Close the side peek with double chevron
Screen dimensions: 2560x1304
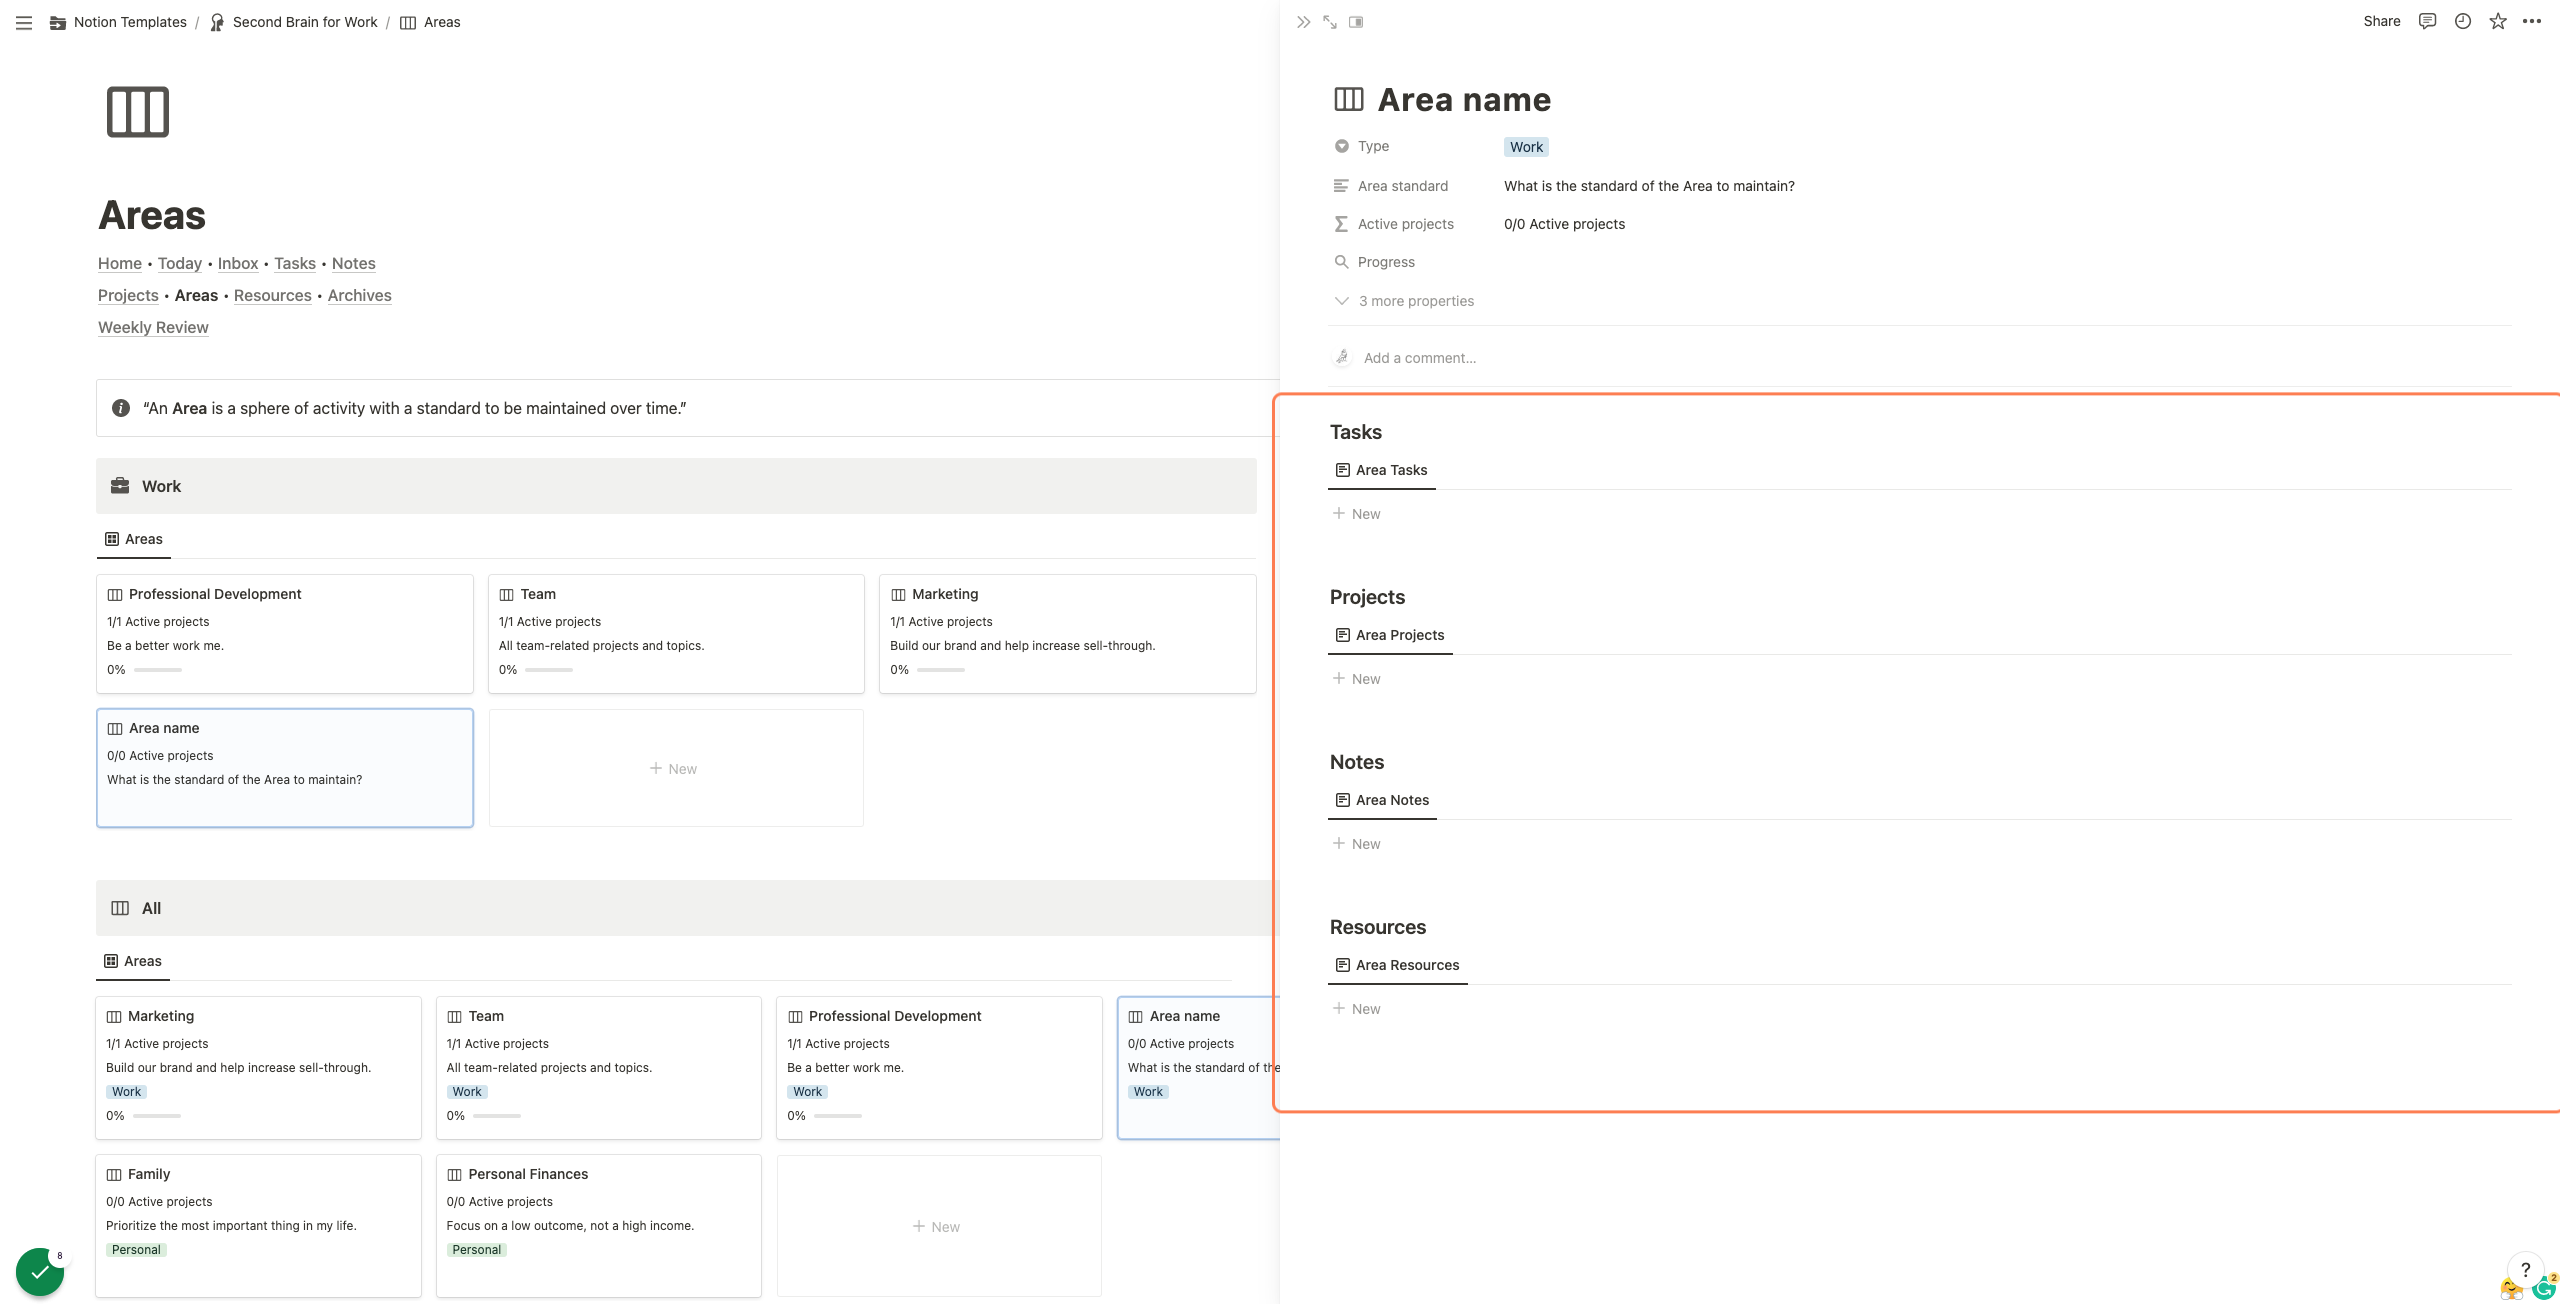pos(1303,22)
